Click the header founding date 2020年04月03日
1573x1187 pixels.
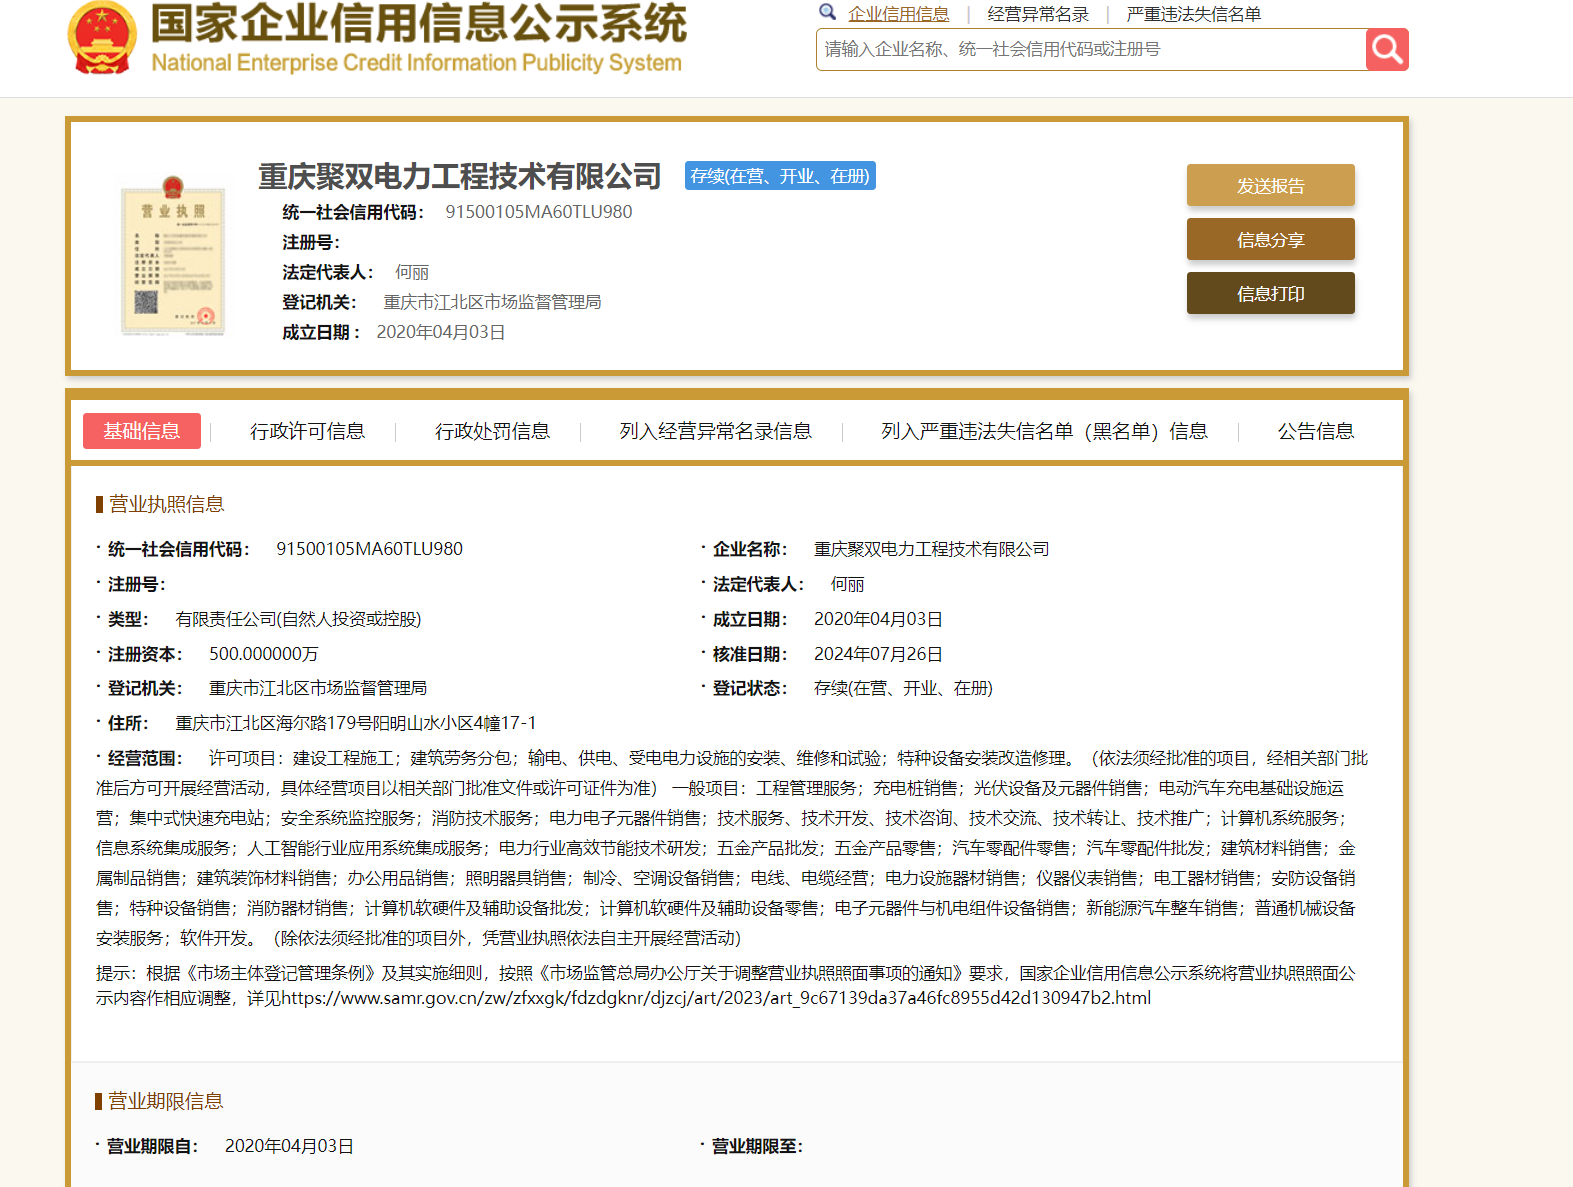pyautogui.click(x=441, y=332)
